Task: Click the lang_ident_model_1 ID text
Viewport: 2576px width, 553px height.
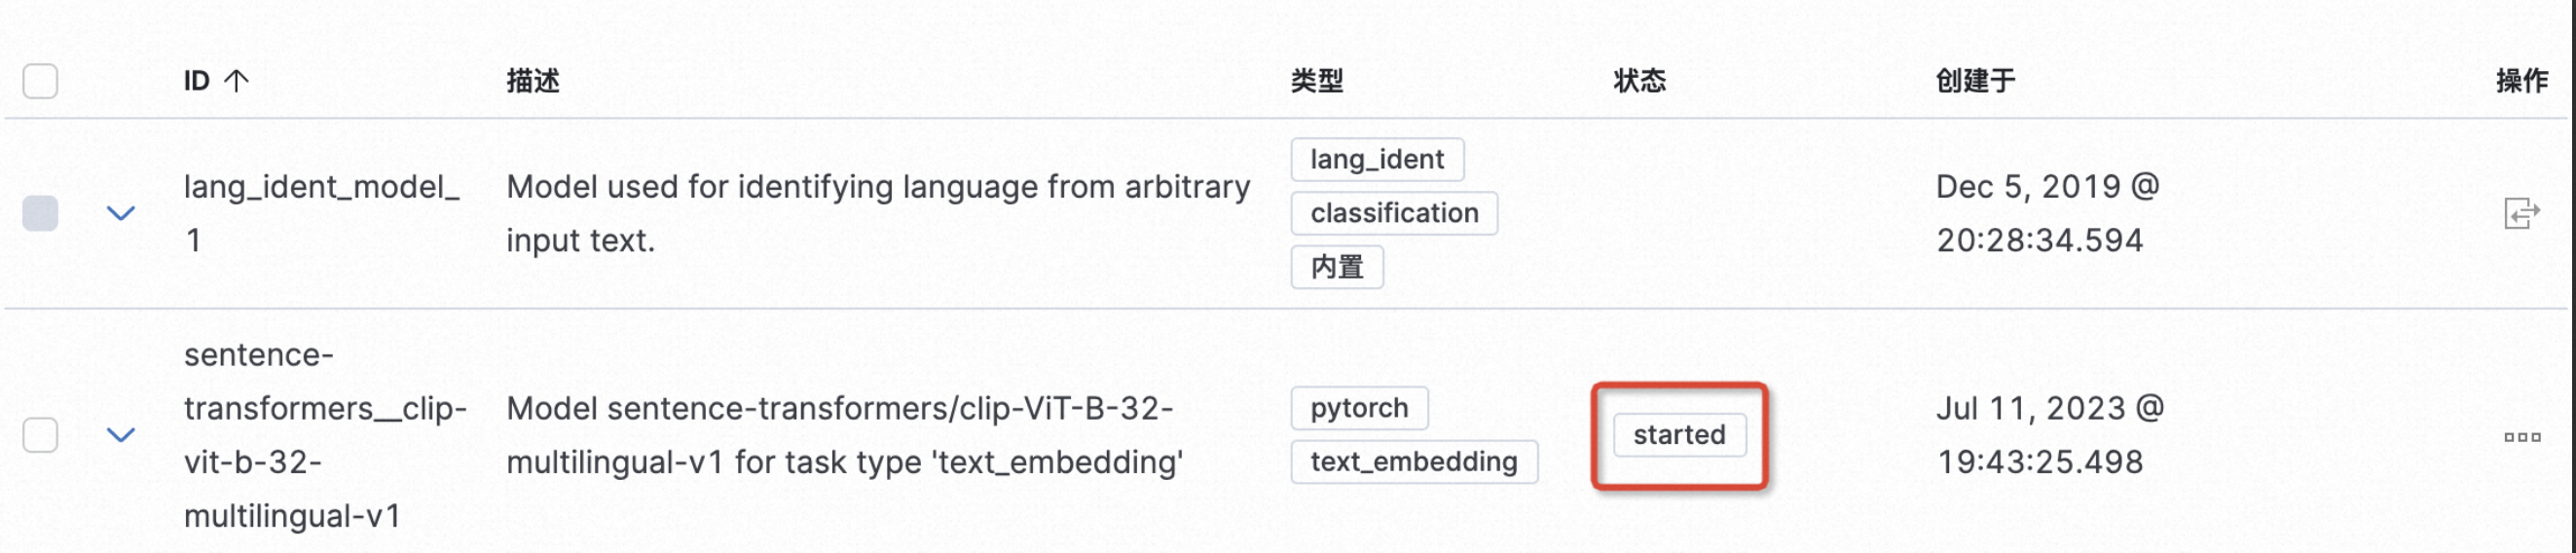Action: tap(321, 213)
